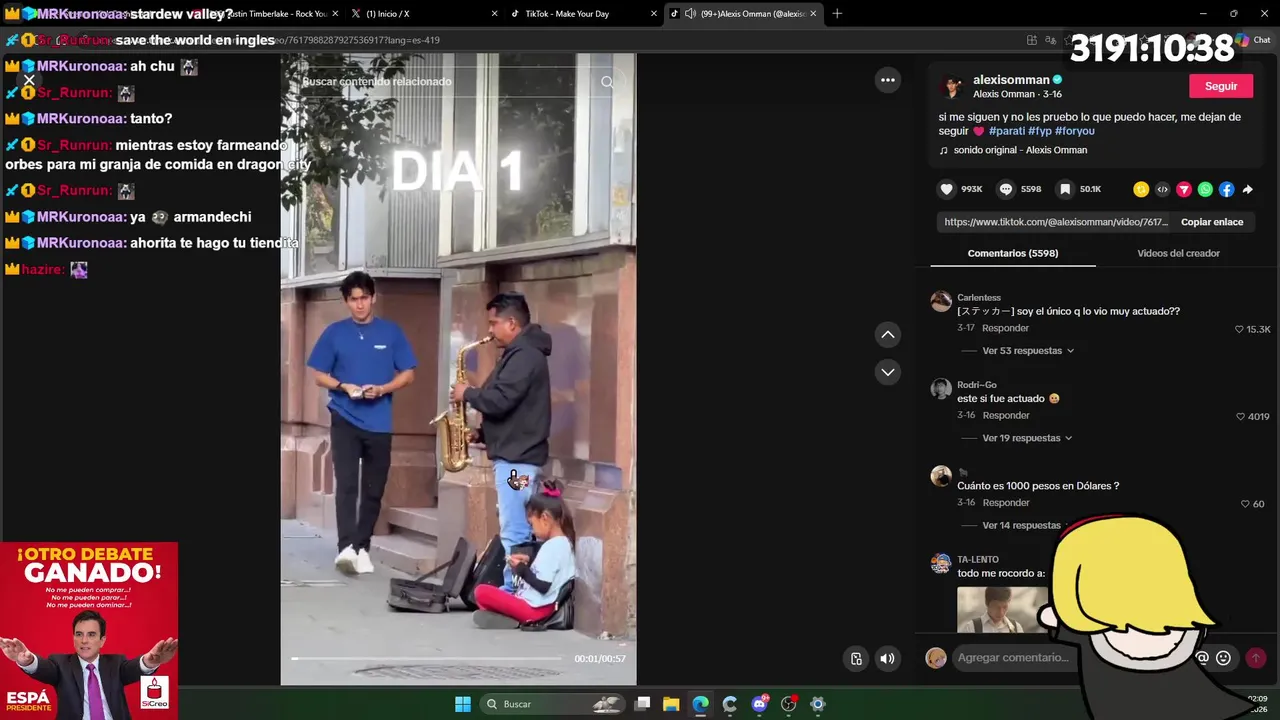Like Rodri-Go's comment heart
This screenshot has height=720, width=1280.
(x=1241, y=416)
